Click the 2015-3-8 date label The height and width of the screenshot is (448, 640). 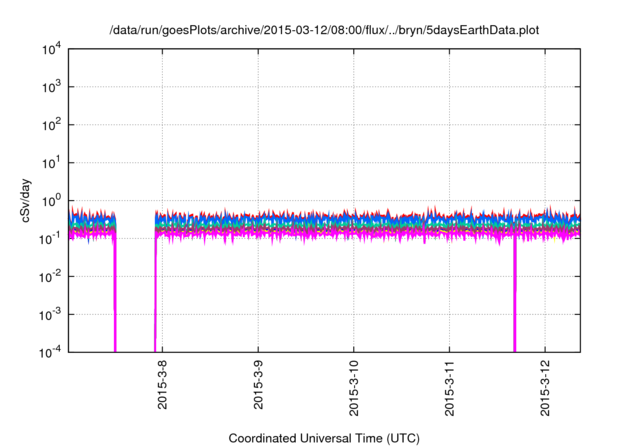pos(162,384)
